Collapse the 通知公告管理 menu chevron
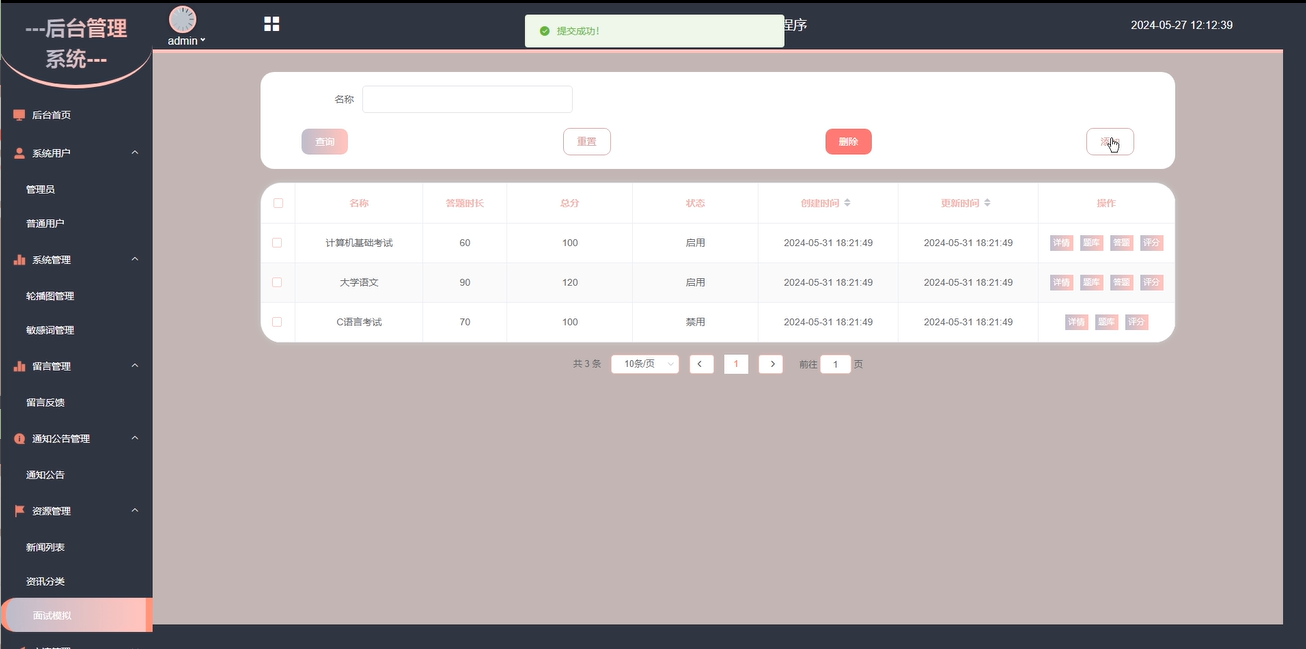The height and width of the screenshot is (649, 1306). point(135,439)
